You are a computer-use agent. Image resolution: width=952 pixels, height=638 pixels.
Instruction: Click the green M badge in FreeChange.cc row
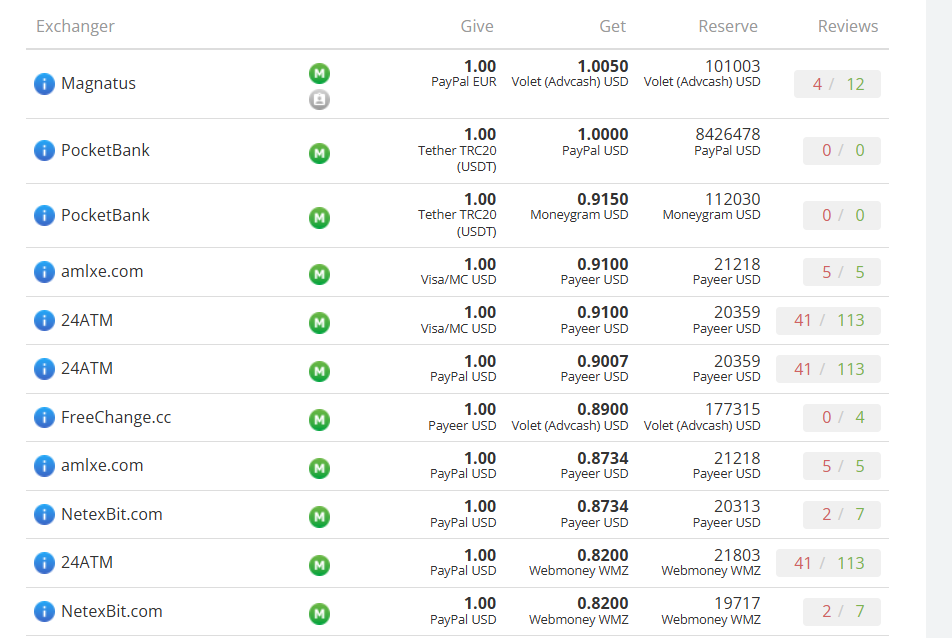coord(319,420)
